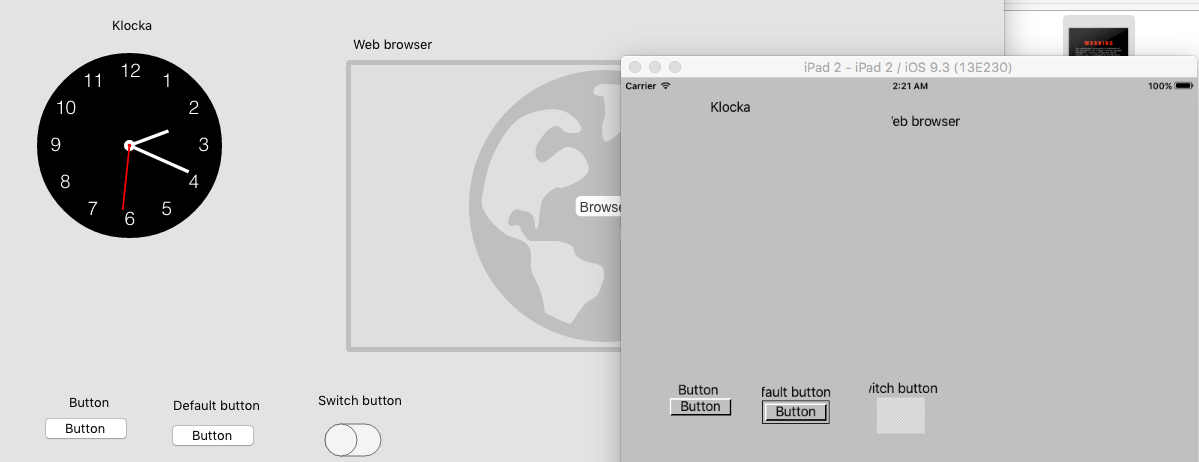The height and width of the screenshot is (462, 1199).
Task: Click the WARNING image thumbnail
Action: [x=1098, y=42]
